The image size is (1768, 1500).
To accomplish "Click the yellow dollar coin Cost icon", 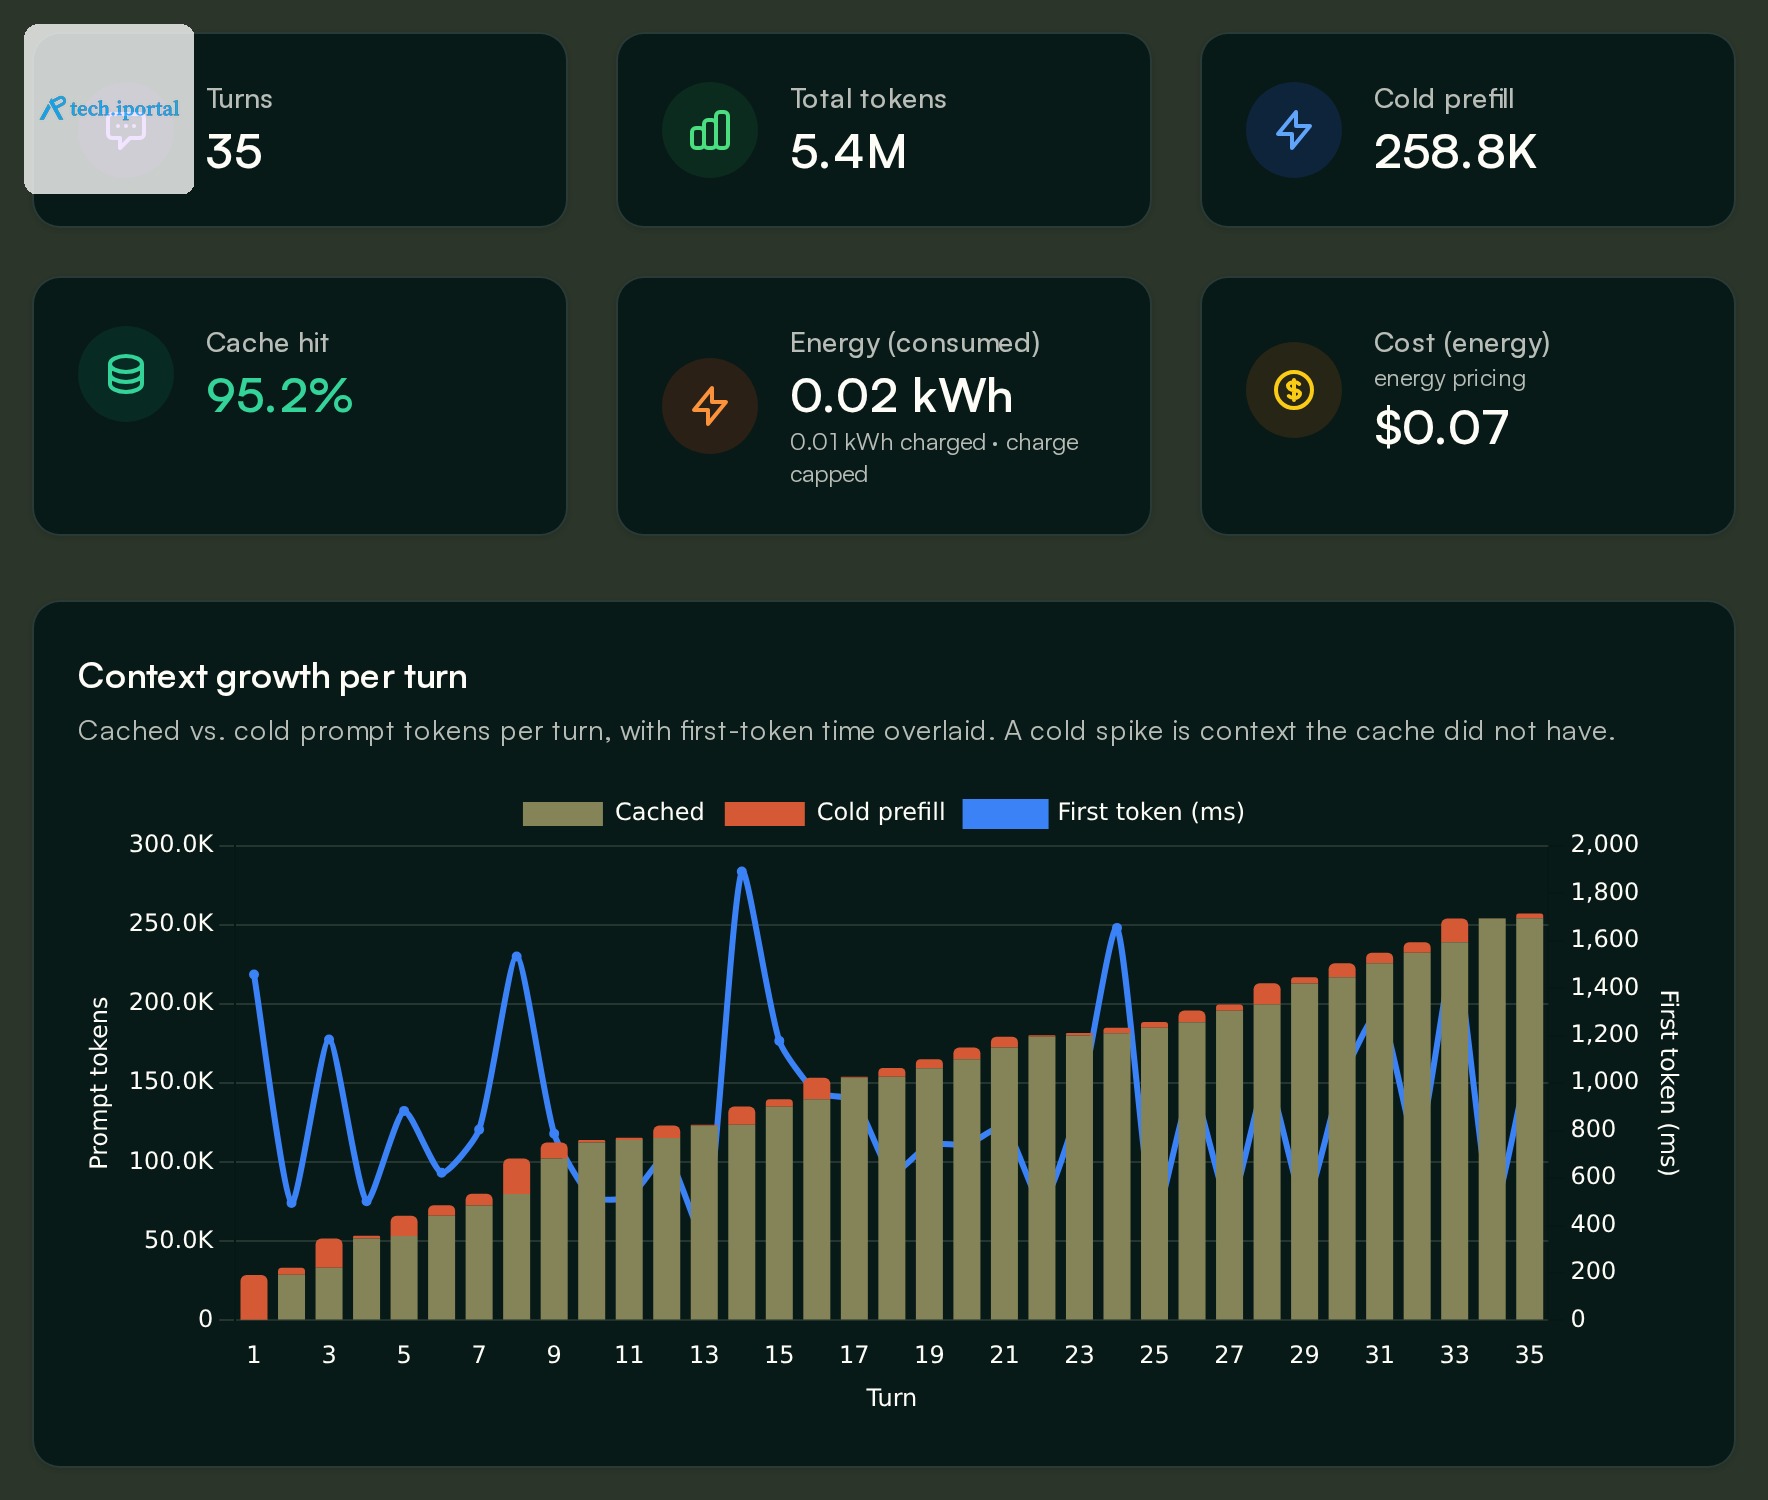I will coord(1294,390).
